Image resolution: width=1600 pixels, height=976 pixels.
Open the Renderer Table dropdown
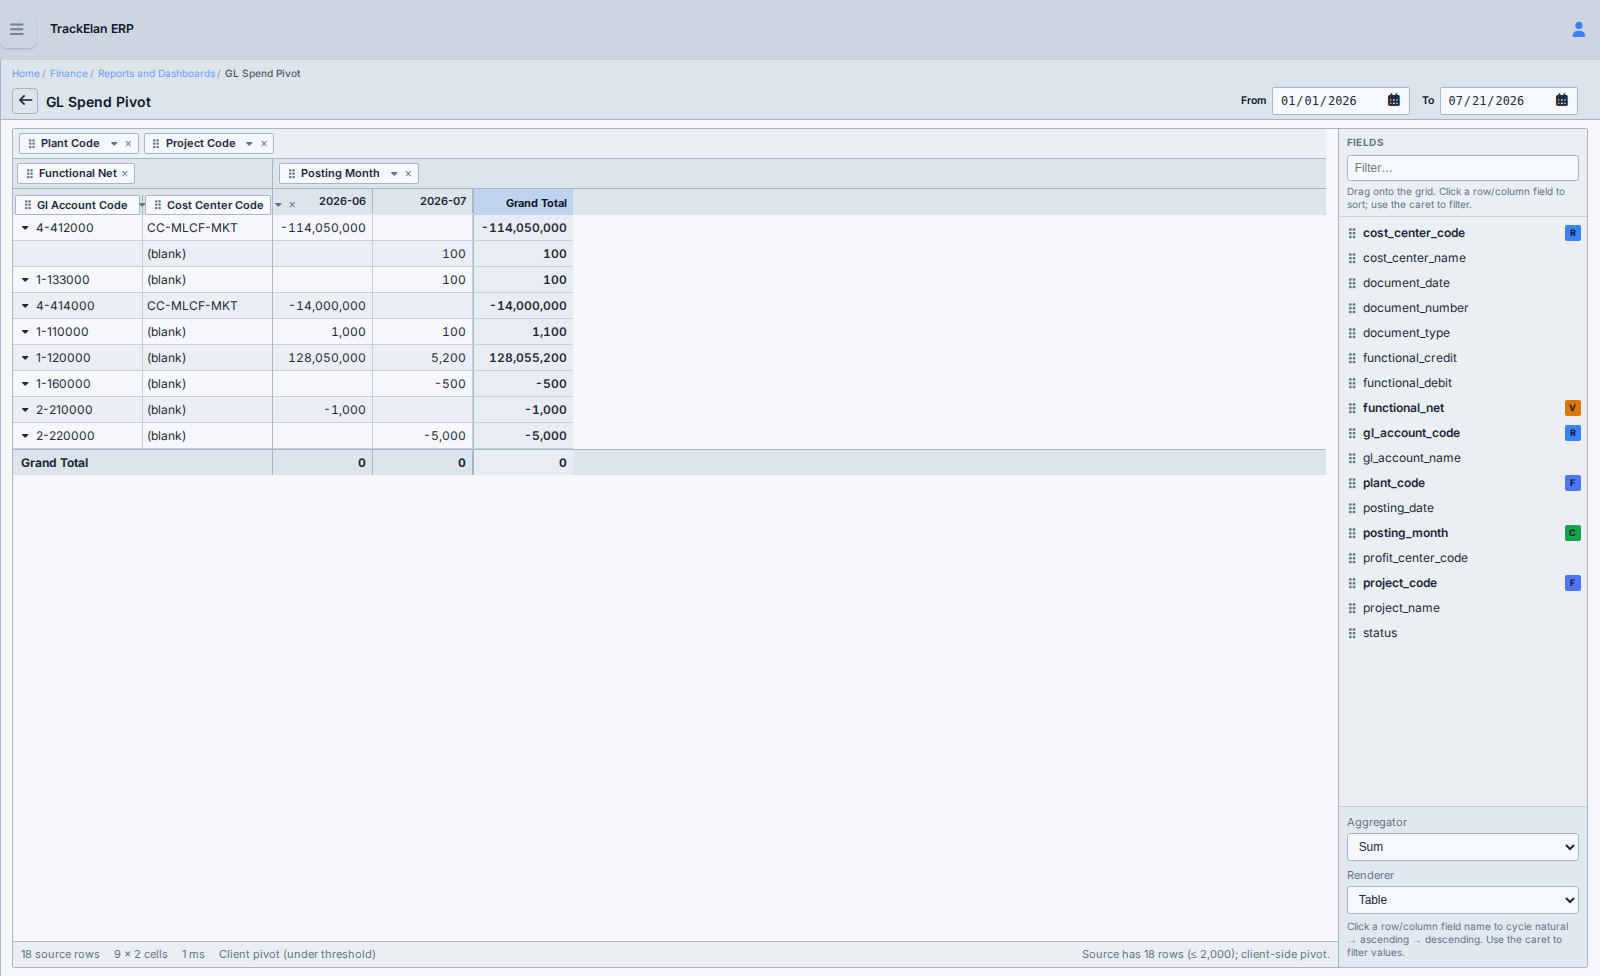click(x=1462, y=900)
